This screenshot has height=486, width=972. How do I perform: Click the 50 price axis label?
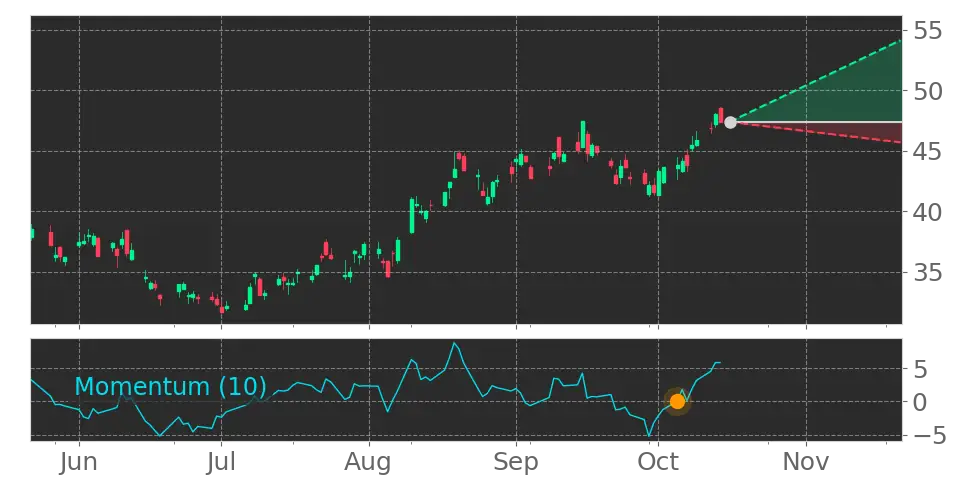[928, 91]
